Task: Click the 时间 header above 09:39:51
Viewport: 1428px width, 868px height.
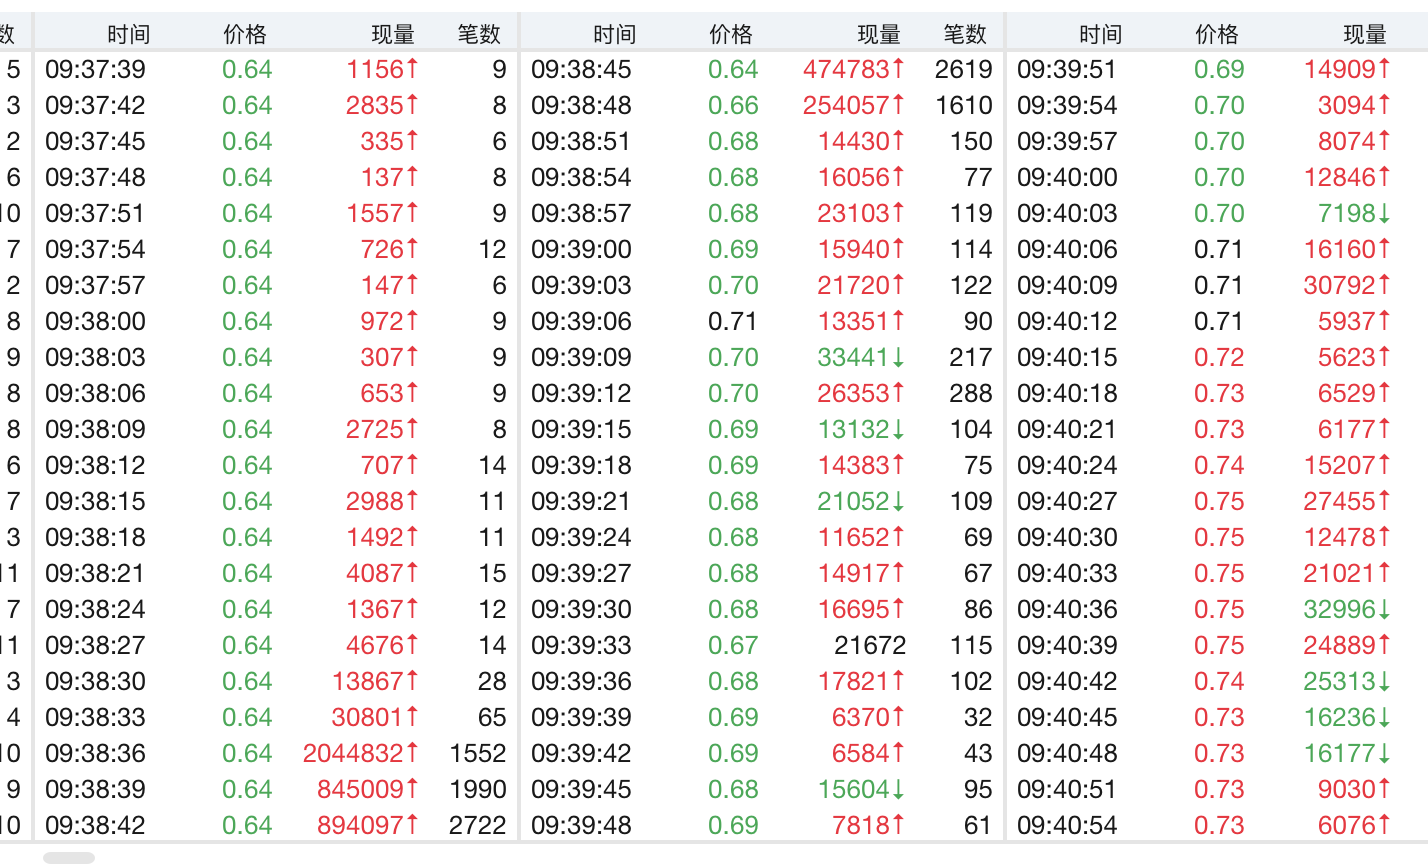Action: [1100, 34]
